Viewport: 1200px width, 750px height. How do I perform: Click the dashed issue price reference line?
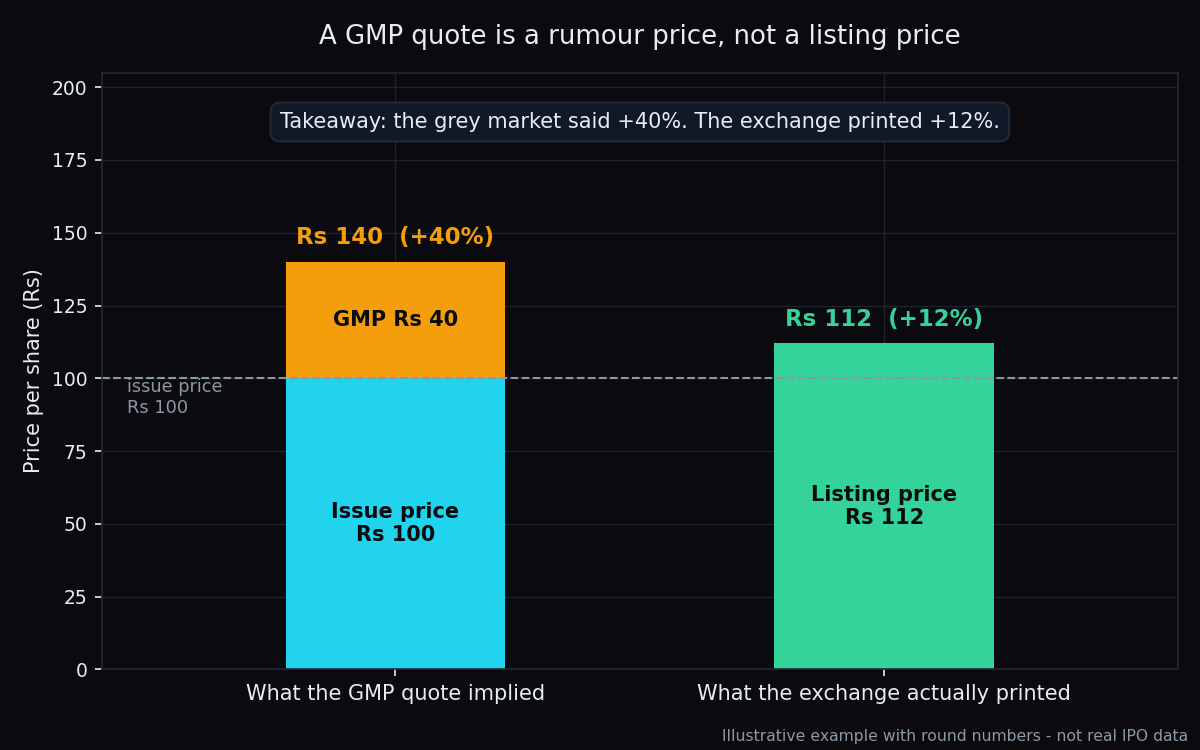[x=640, y=378]
